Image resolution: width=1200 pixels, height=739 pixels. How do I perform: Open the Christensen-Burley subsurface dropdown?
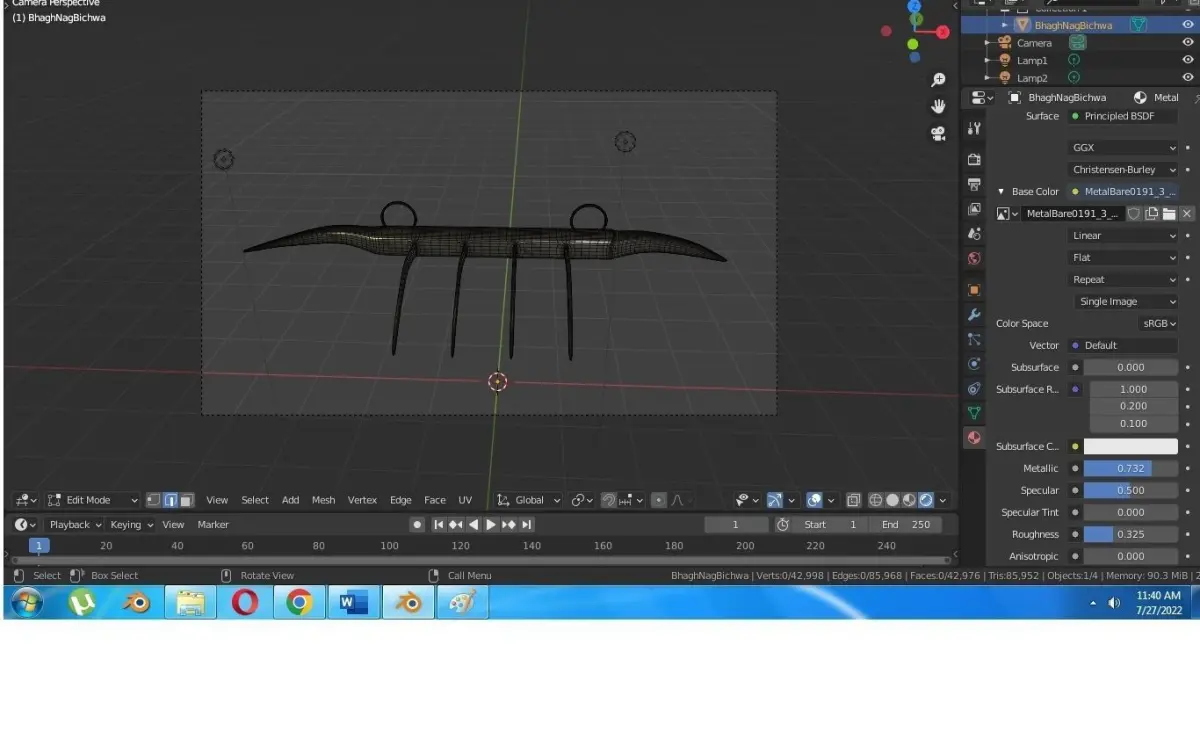coord(1123,170)
